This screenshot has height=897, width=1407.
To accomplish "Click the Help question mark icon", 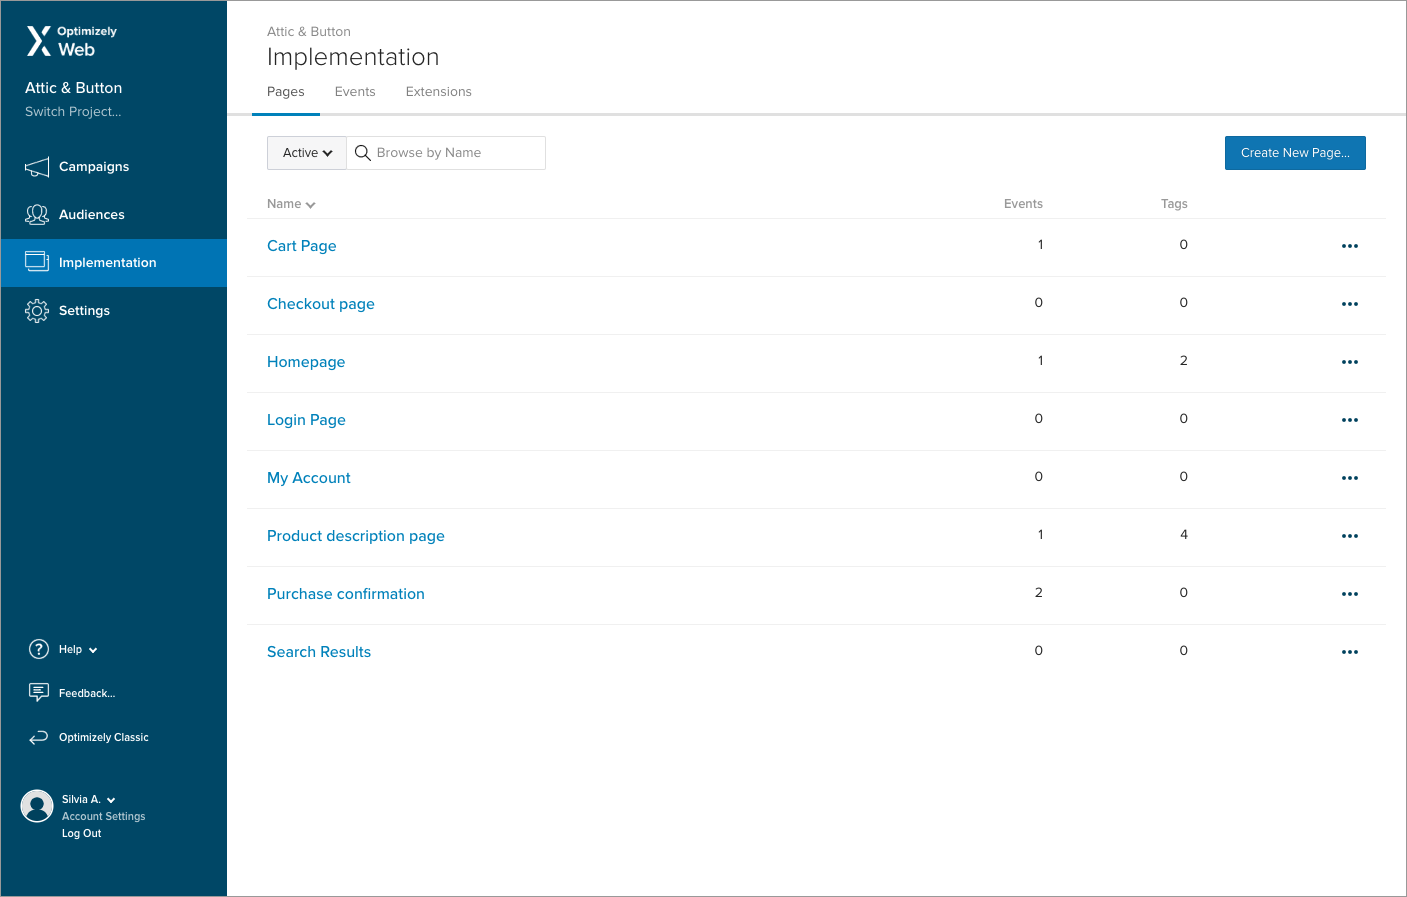I will pos(39,649).
